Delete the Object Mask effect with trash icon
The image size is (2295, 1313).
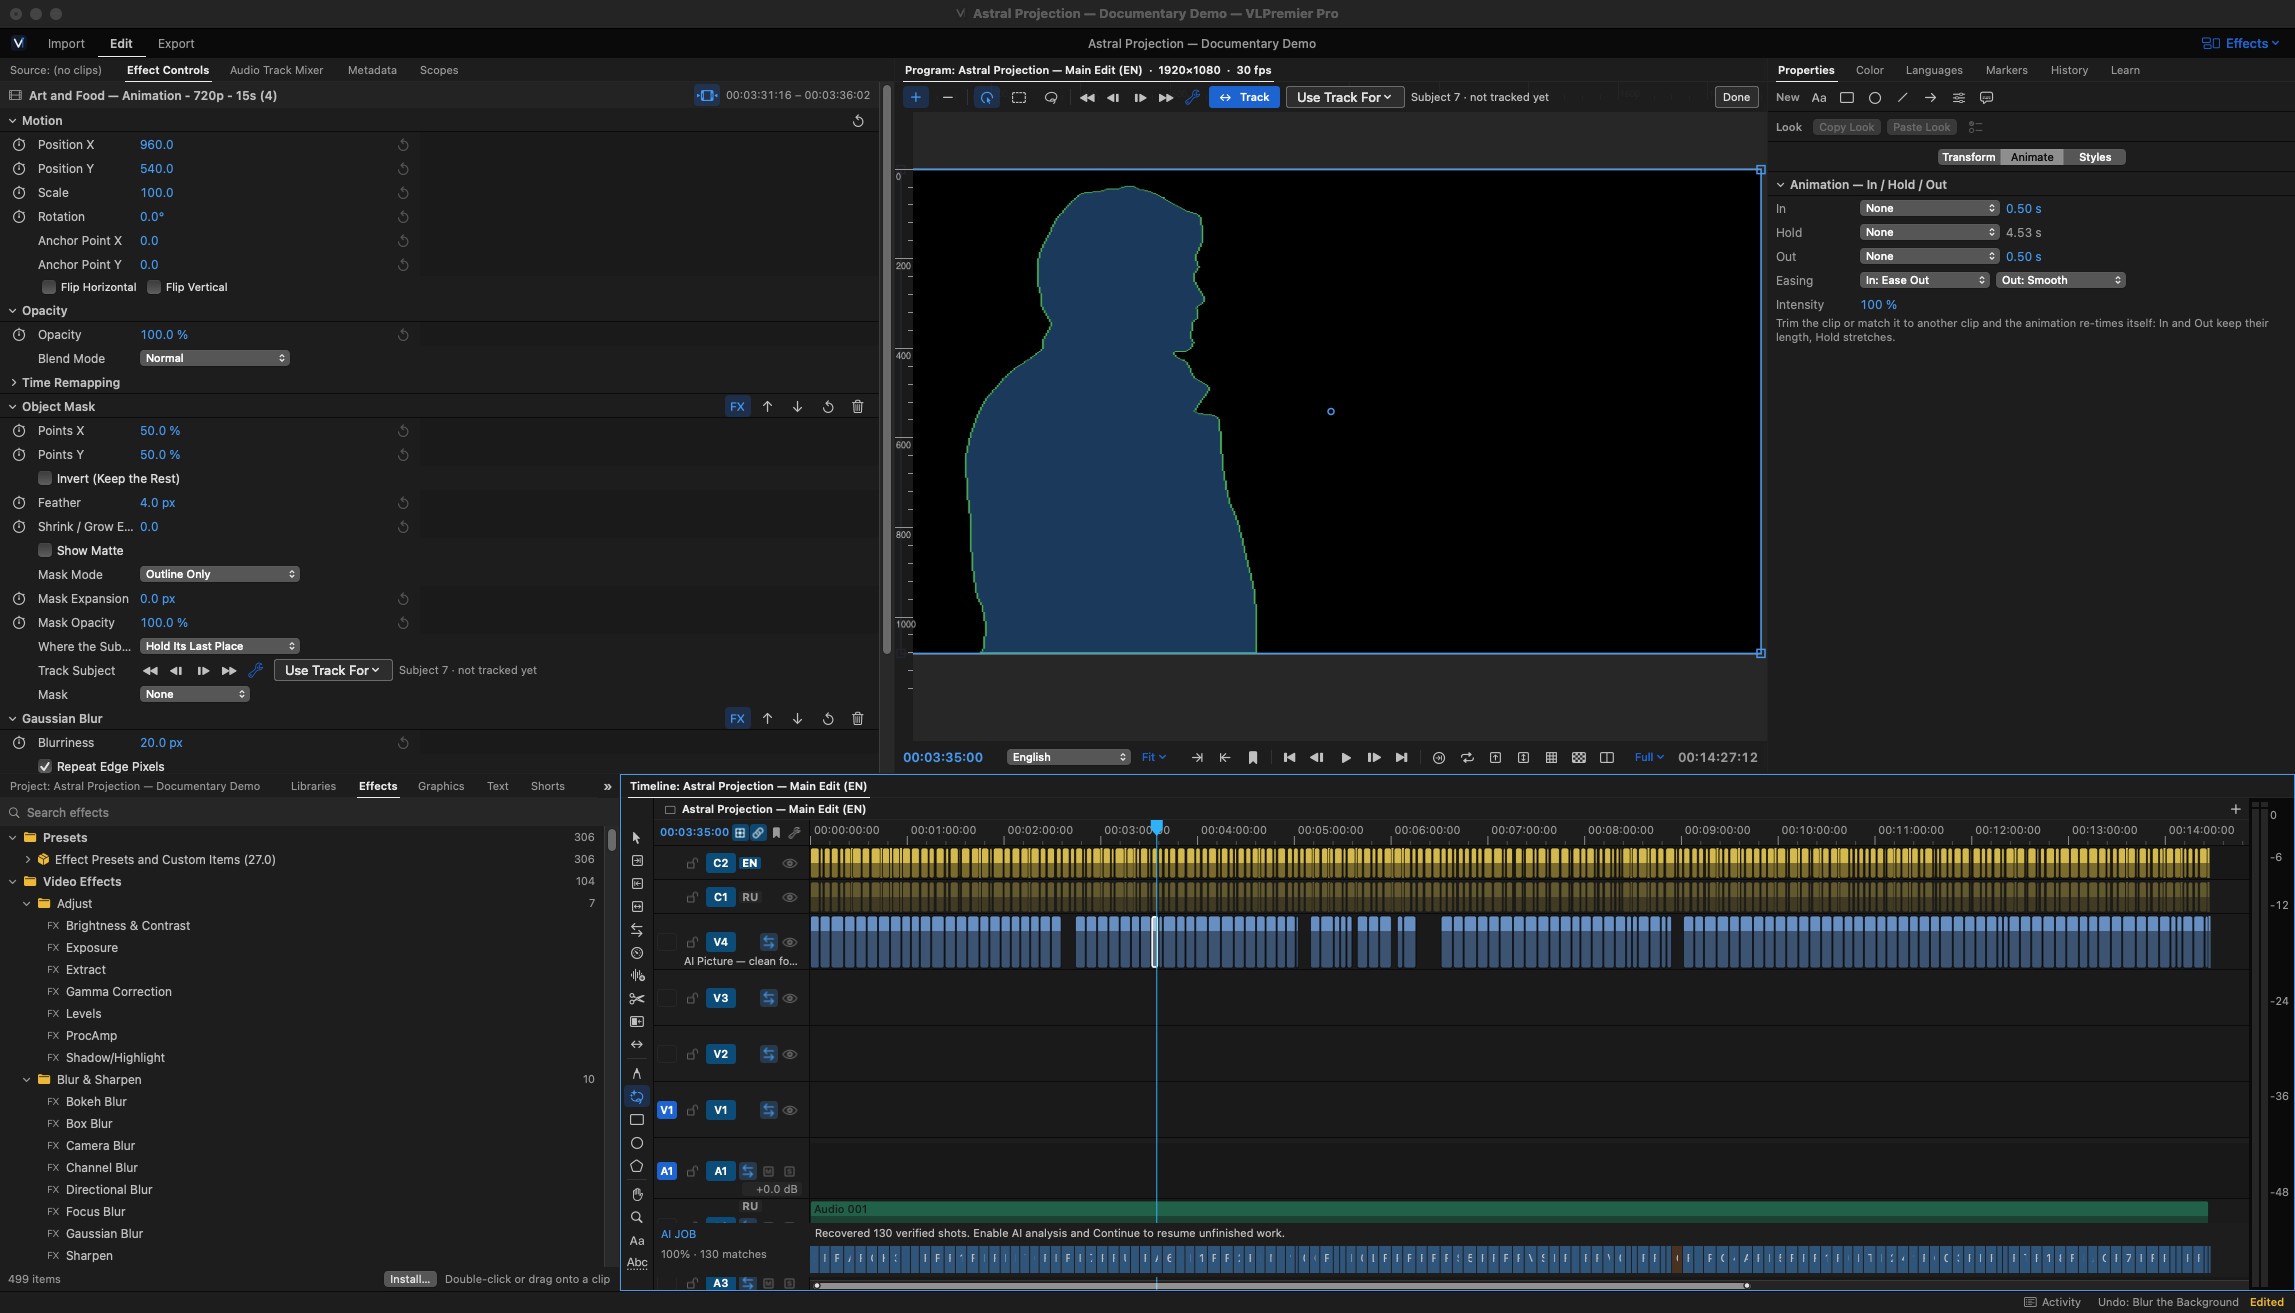point(857,407)
